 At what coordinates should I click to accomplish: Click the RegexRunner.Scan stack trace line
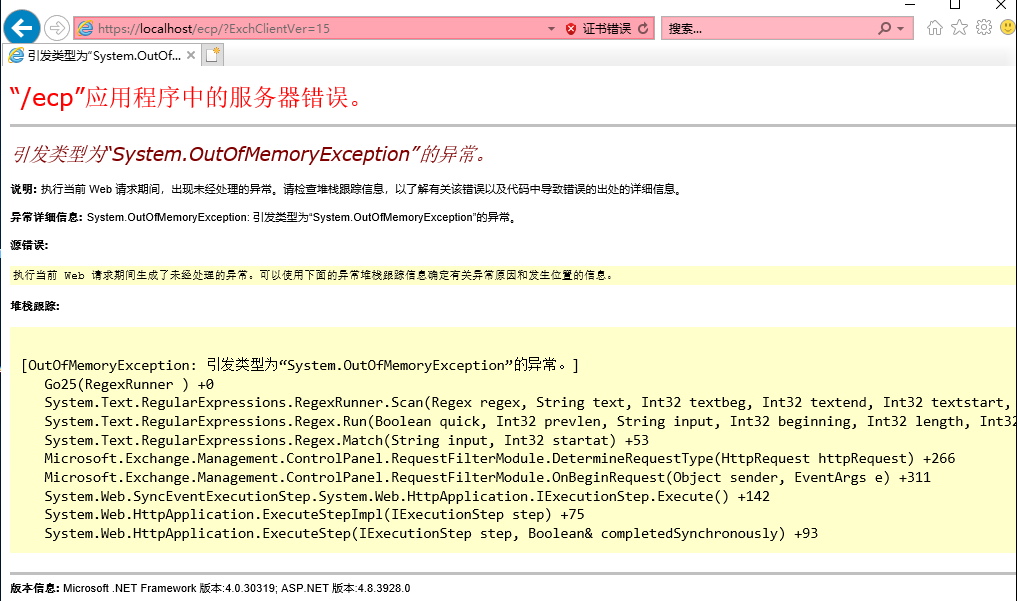click(527, 403)
